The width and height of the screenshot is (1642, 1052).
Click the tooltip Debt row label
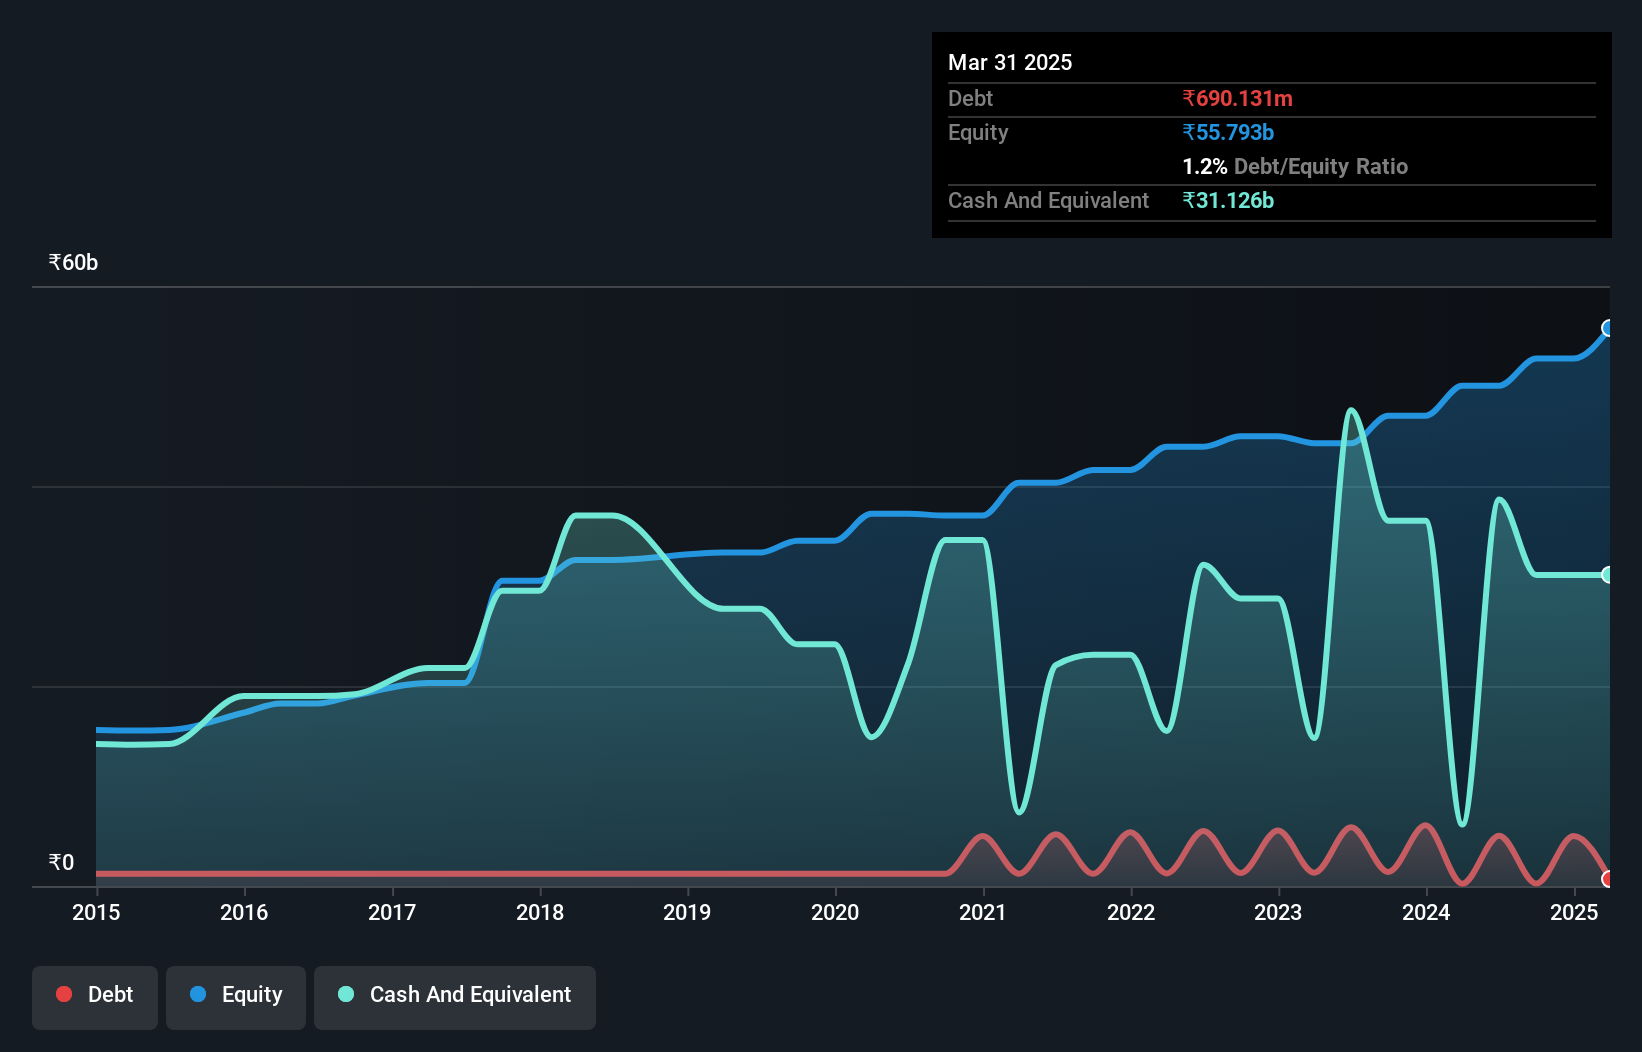(970, 98)
